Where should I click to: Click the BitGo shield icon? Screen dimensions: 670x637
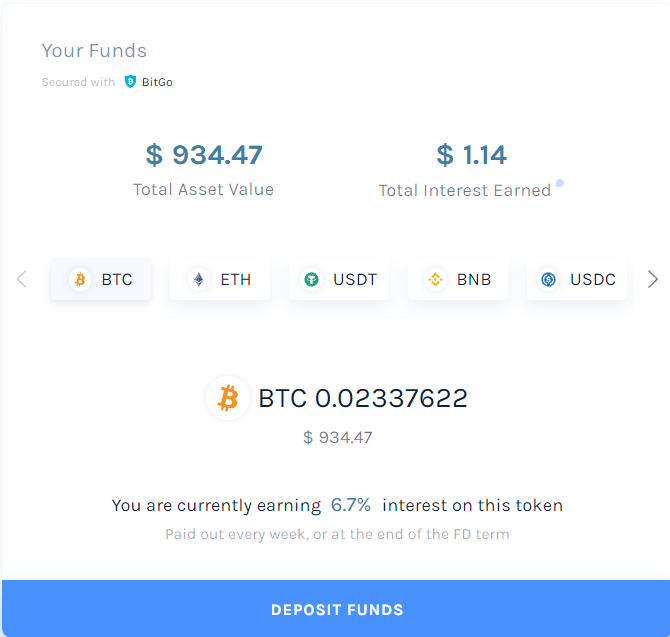130,82
